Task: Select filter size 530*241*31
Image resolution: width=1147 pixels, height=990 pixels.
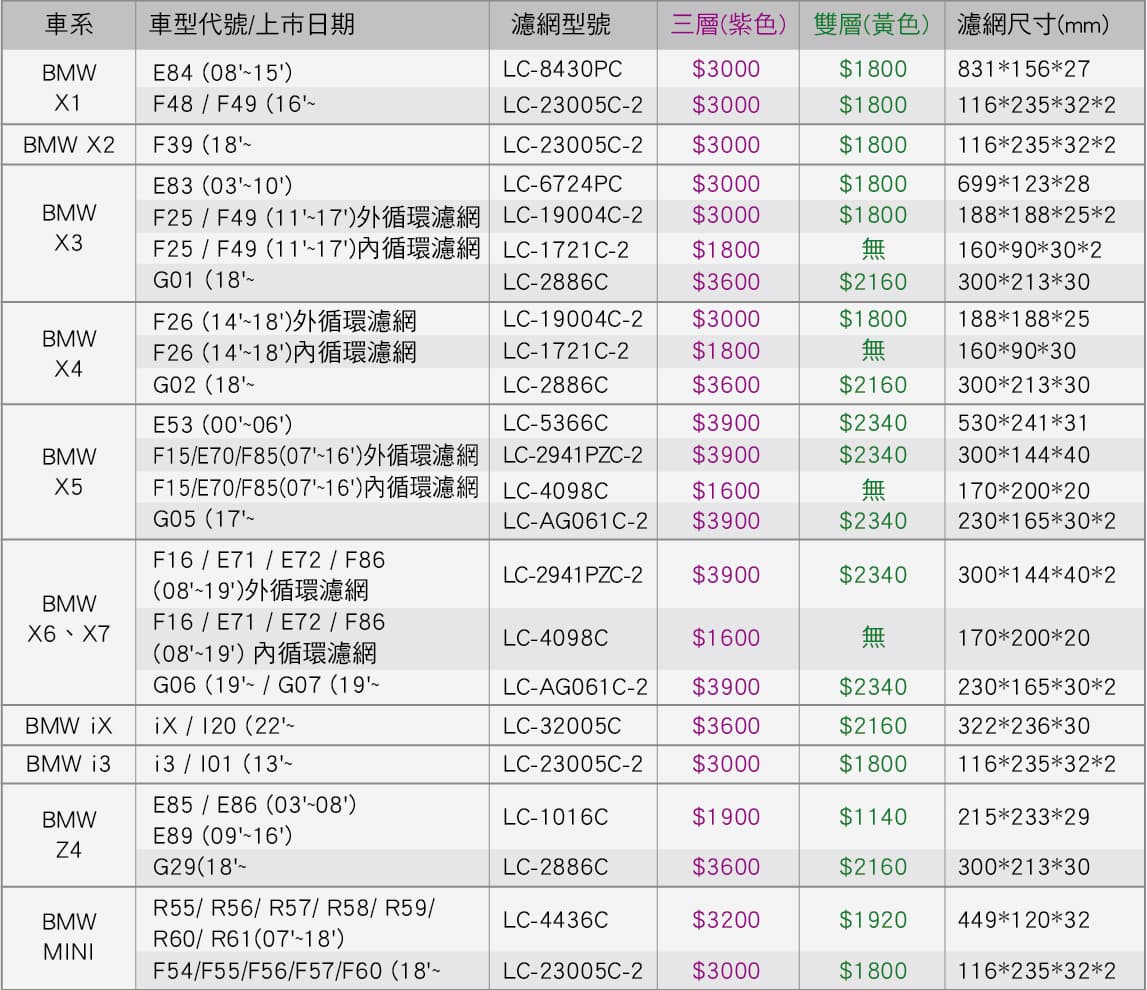Action: point(1023,423)
